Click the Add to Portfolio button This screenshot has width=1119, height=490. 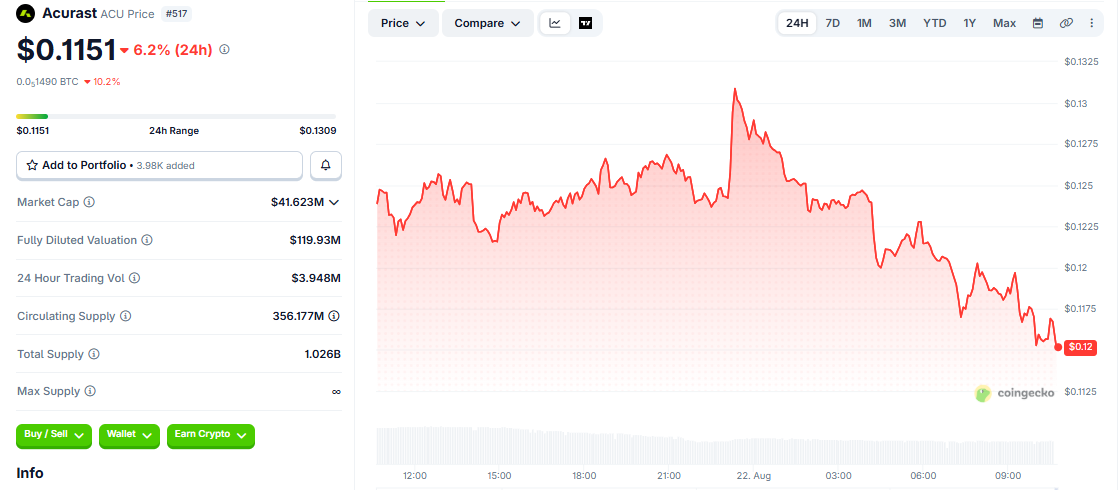pos(160,165)
